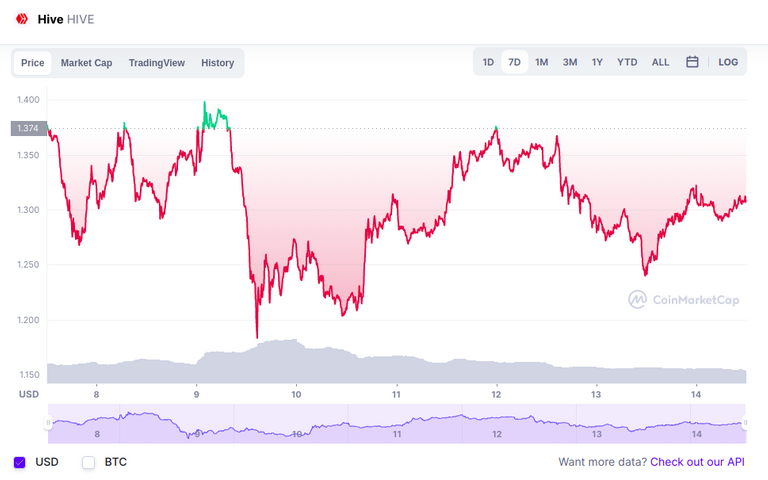Click the date 14 x-axis label
Viewport: 768px width, 480px height.
[x=696, y=394]
